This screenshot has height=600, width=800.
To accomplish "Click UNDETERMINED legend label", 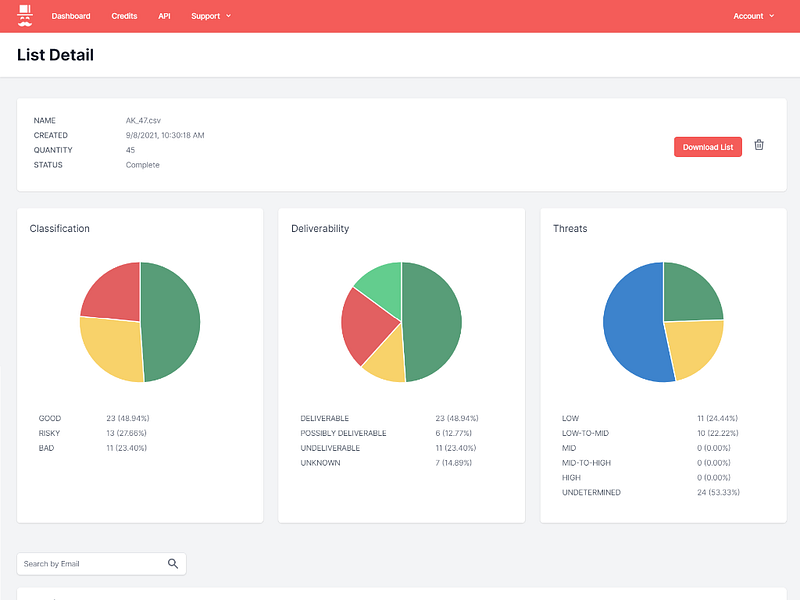I will coord(591,492).
